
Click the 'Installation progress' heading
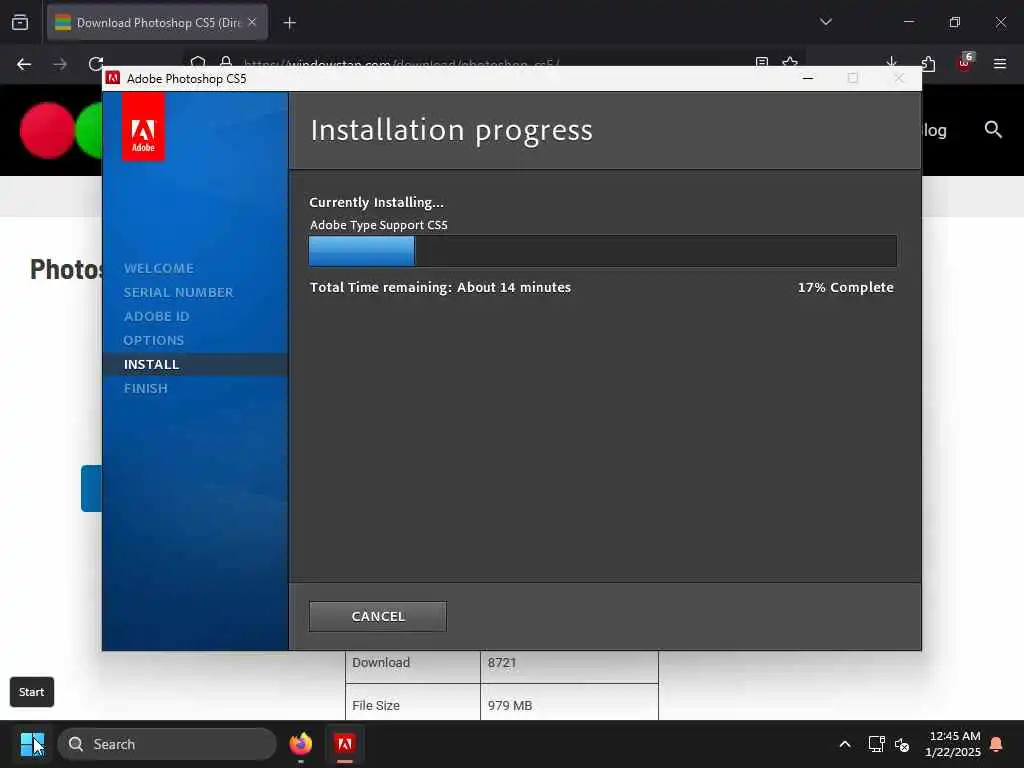[451, 130]
